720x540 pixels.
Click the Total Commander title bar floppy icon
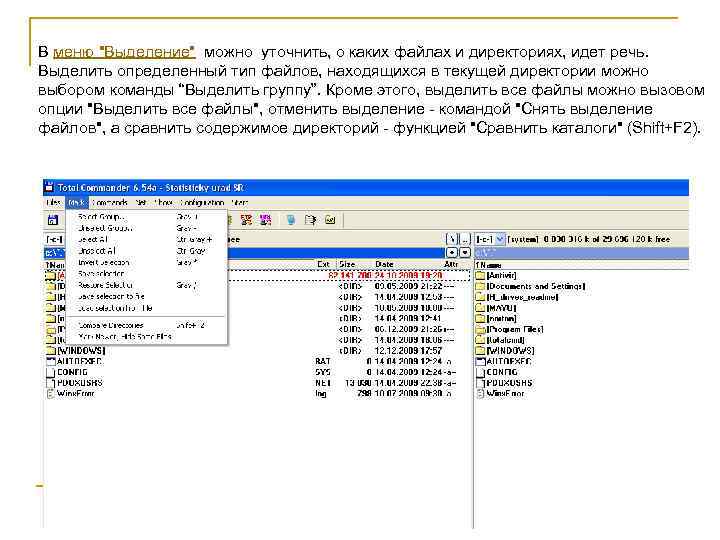tap(49, 187)
